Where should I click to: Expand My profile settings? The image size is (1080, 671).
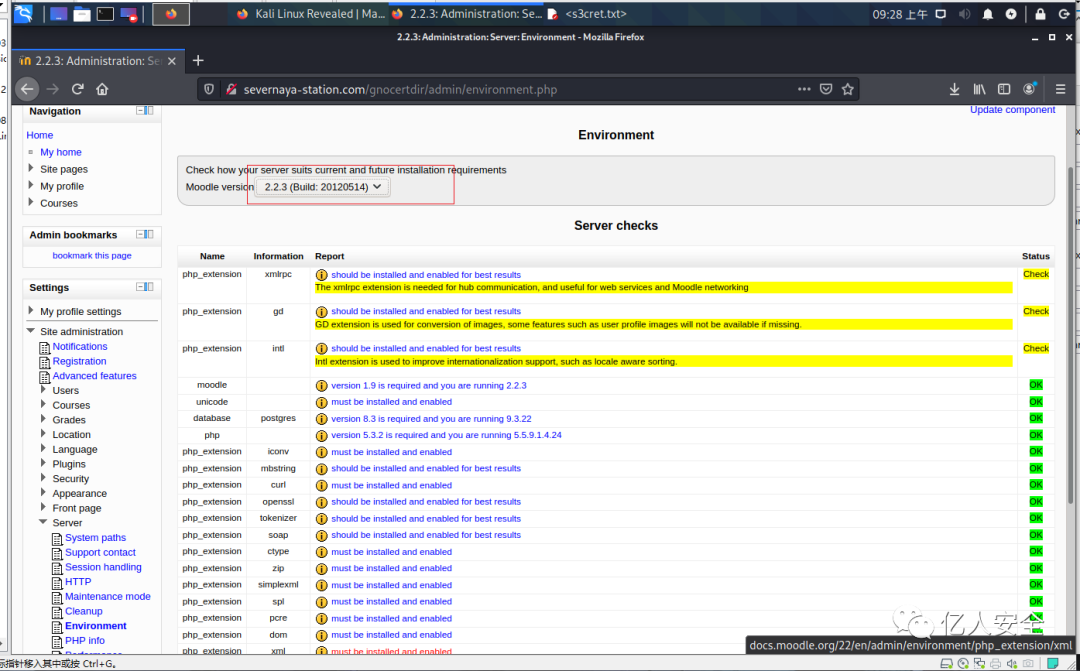[x=30, y=311]
